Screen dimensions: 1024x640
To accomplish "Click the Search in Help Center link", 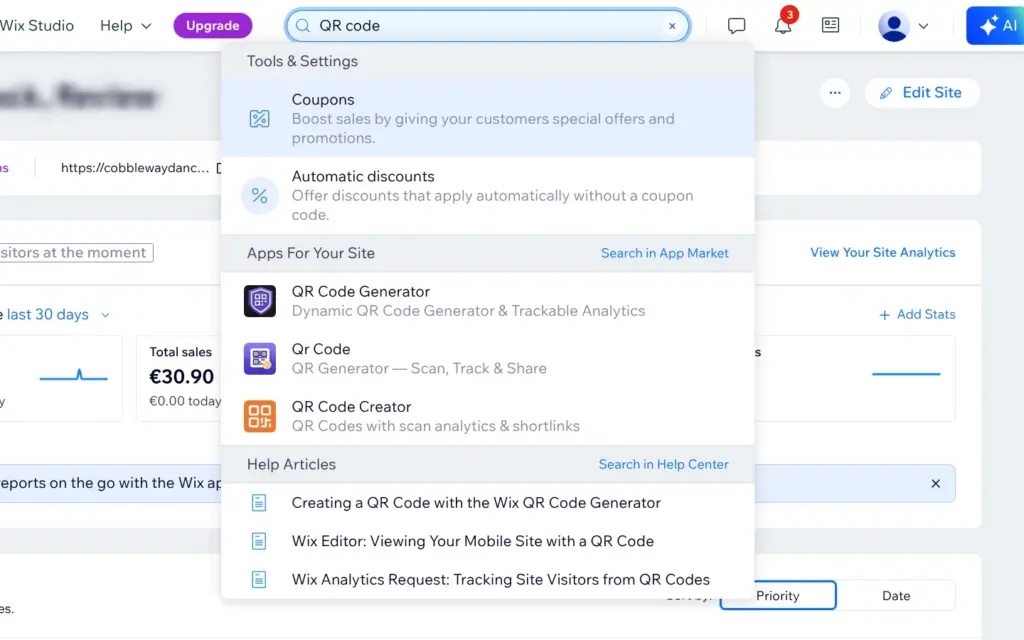I will (x=664, y=464).
